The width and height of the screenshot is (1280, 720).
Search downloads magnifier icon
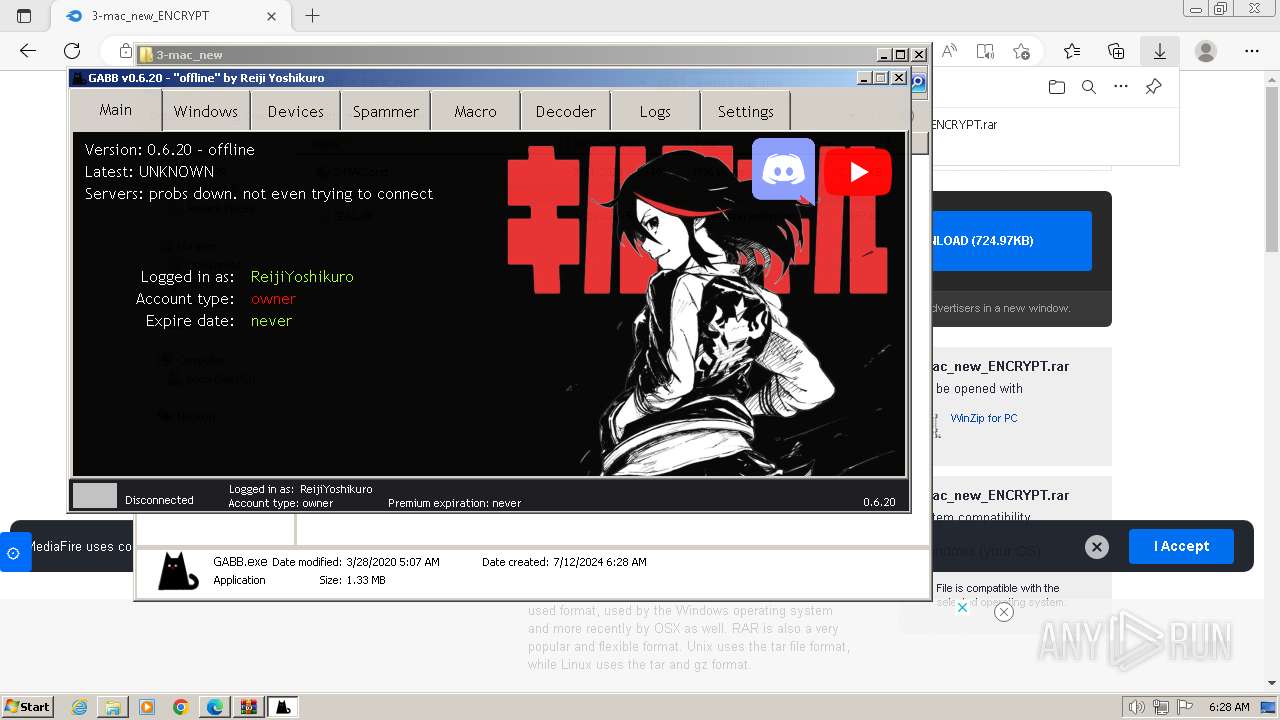[1089, 87]
